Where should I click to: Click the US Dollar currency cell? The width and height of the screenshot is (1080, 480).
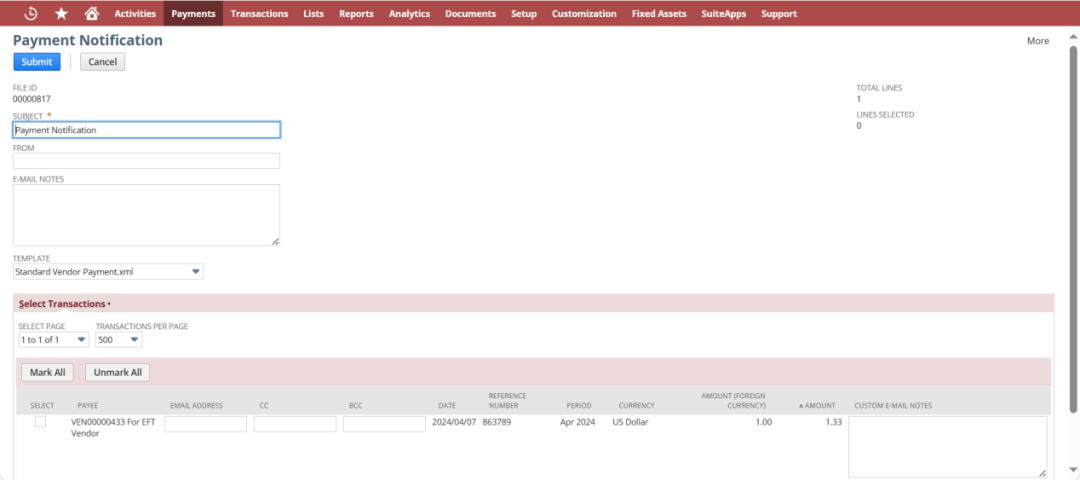[x=630, y=422]
